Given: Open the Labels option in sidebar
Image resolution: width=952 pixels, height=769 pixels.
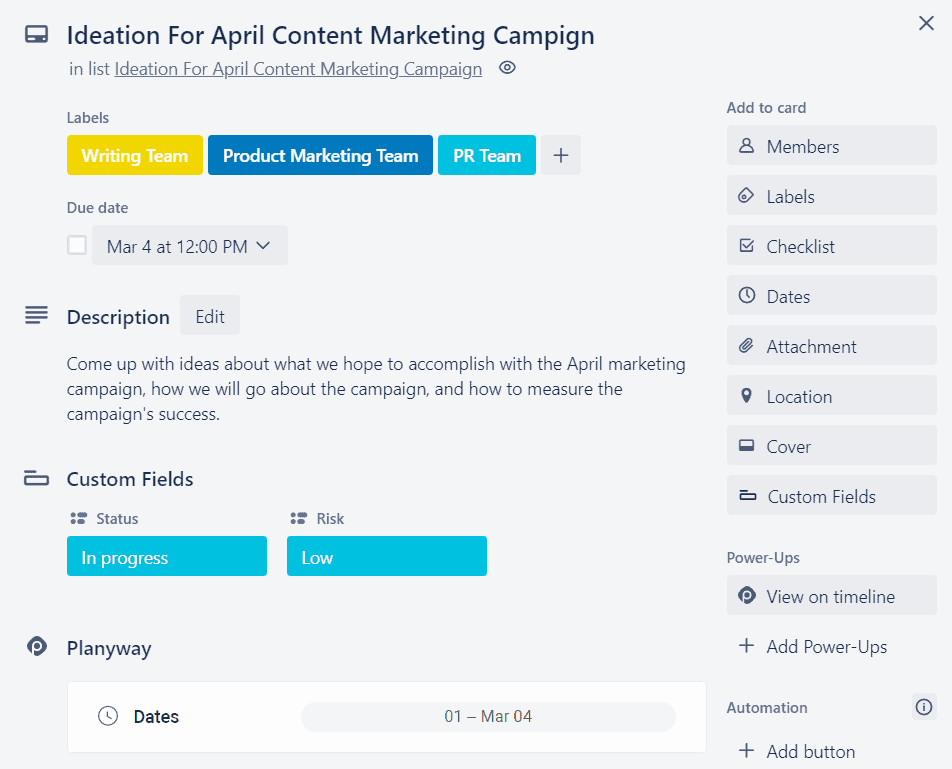Looking at the screenshot, I should (831, 195).
